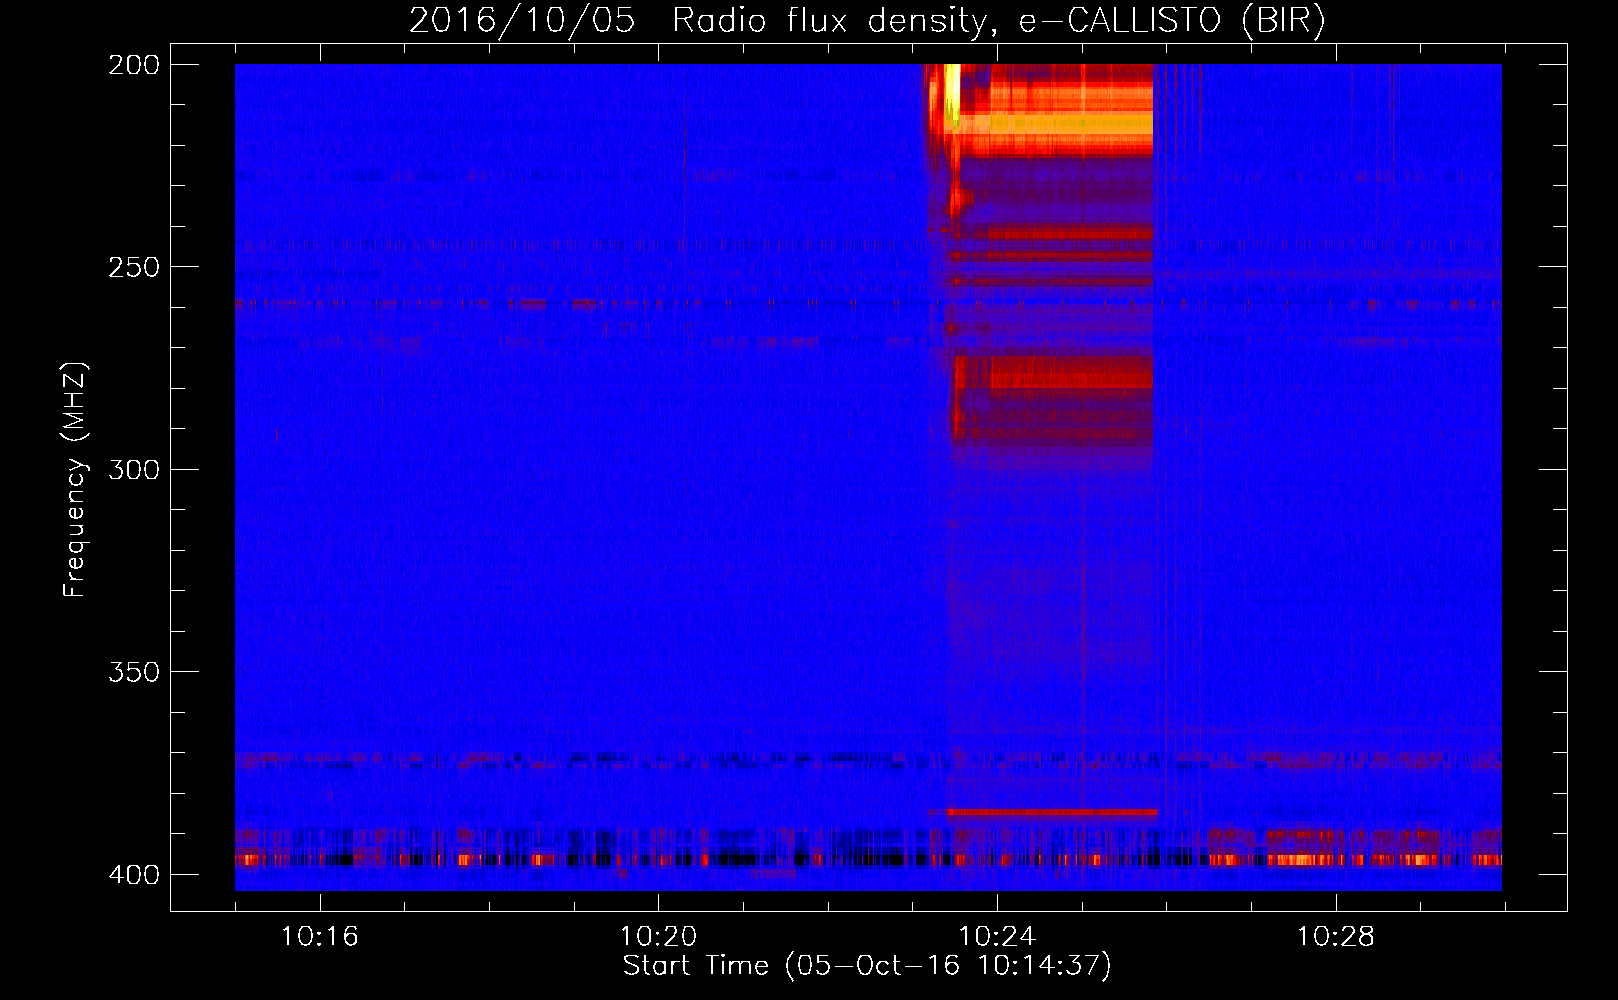This screenshot has width=1618, height=1000.
Task: Click the 10:28 time tick label
Action: click(1336, 937)
